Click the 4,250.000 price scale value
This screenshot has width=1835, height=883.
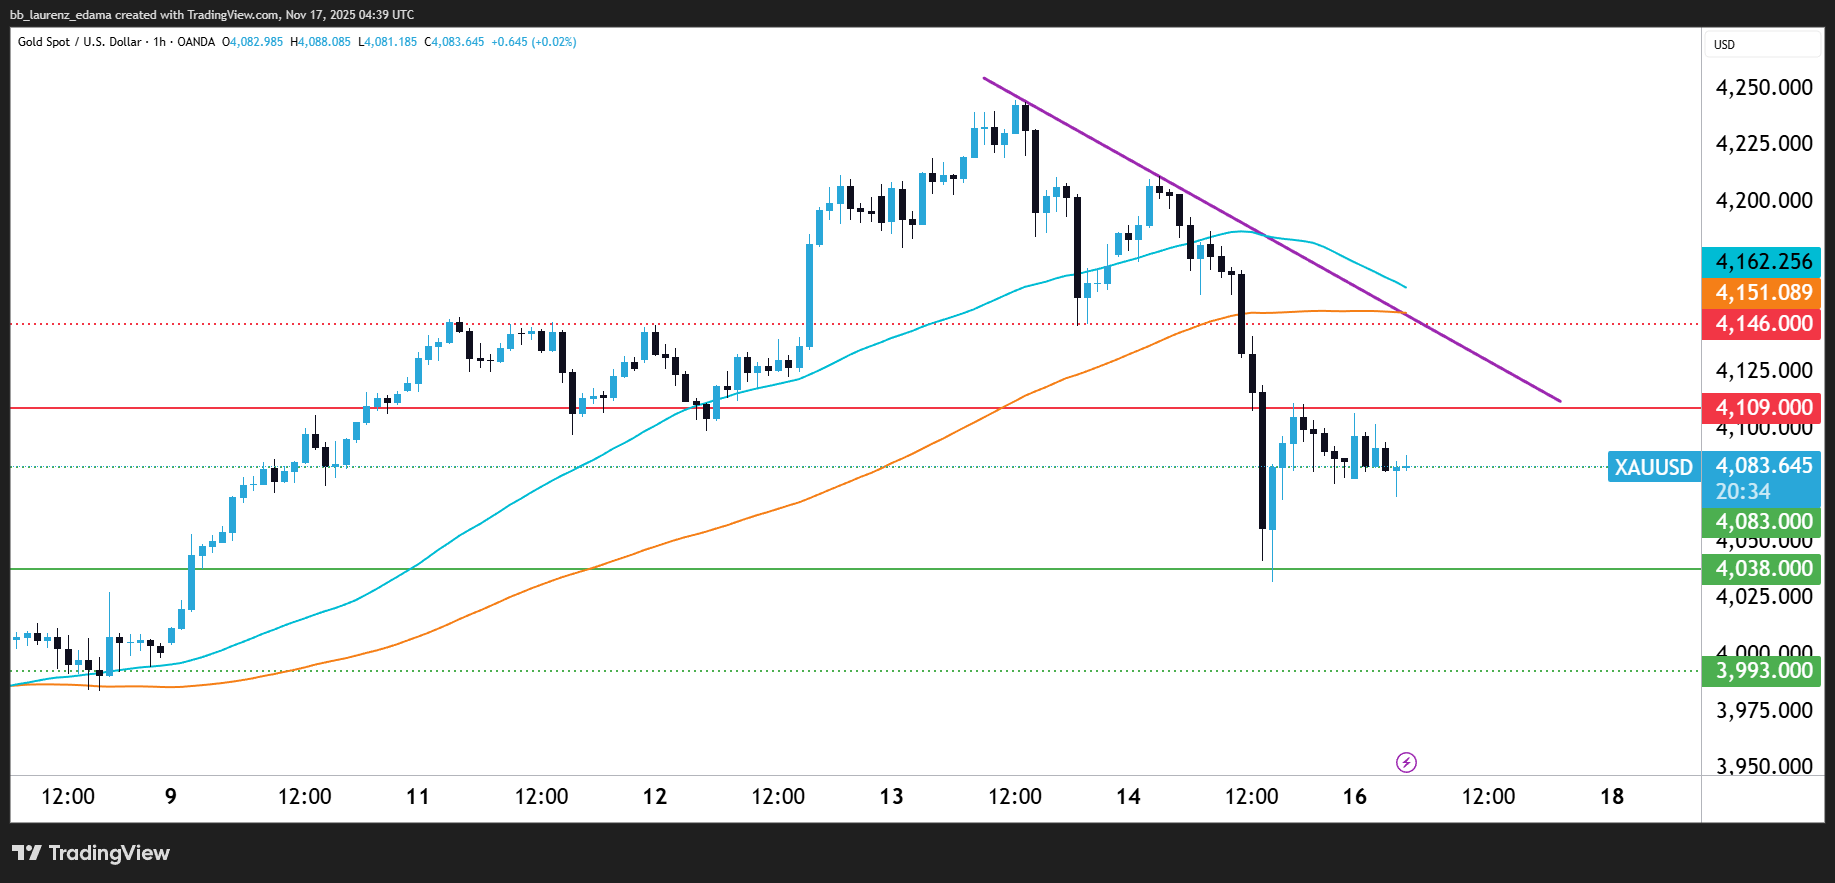[1764, 88]
